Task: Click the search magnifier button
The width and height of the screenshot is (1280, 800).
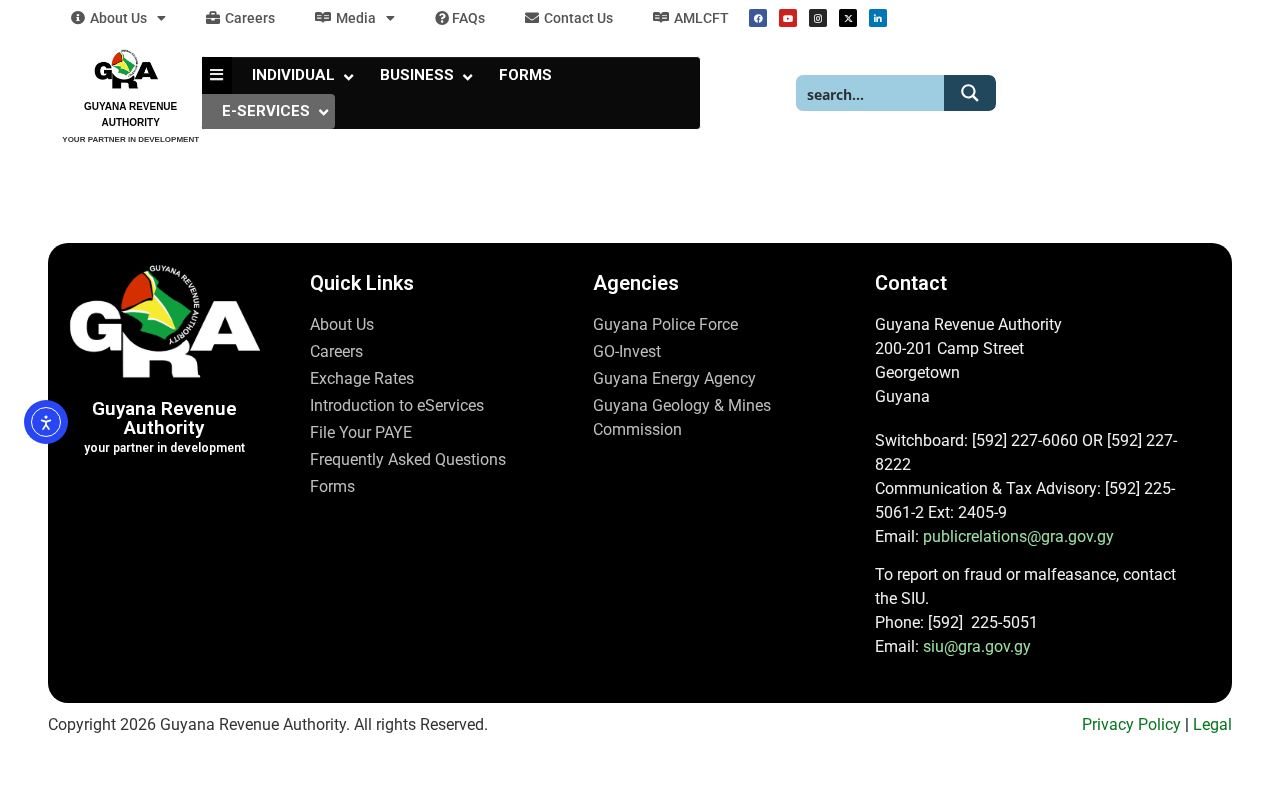Action: tap(970, 93)
